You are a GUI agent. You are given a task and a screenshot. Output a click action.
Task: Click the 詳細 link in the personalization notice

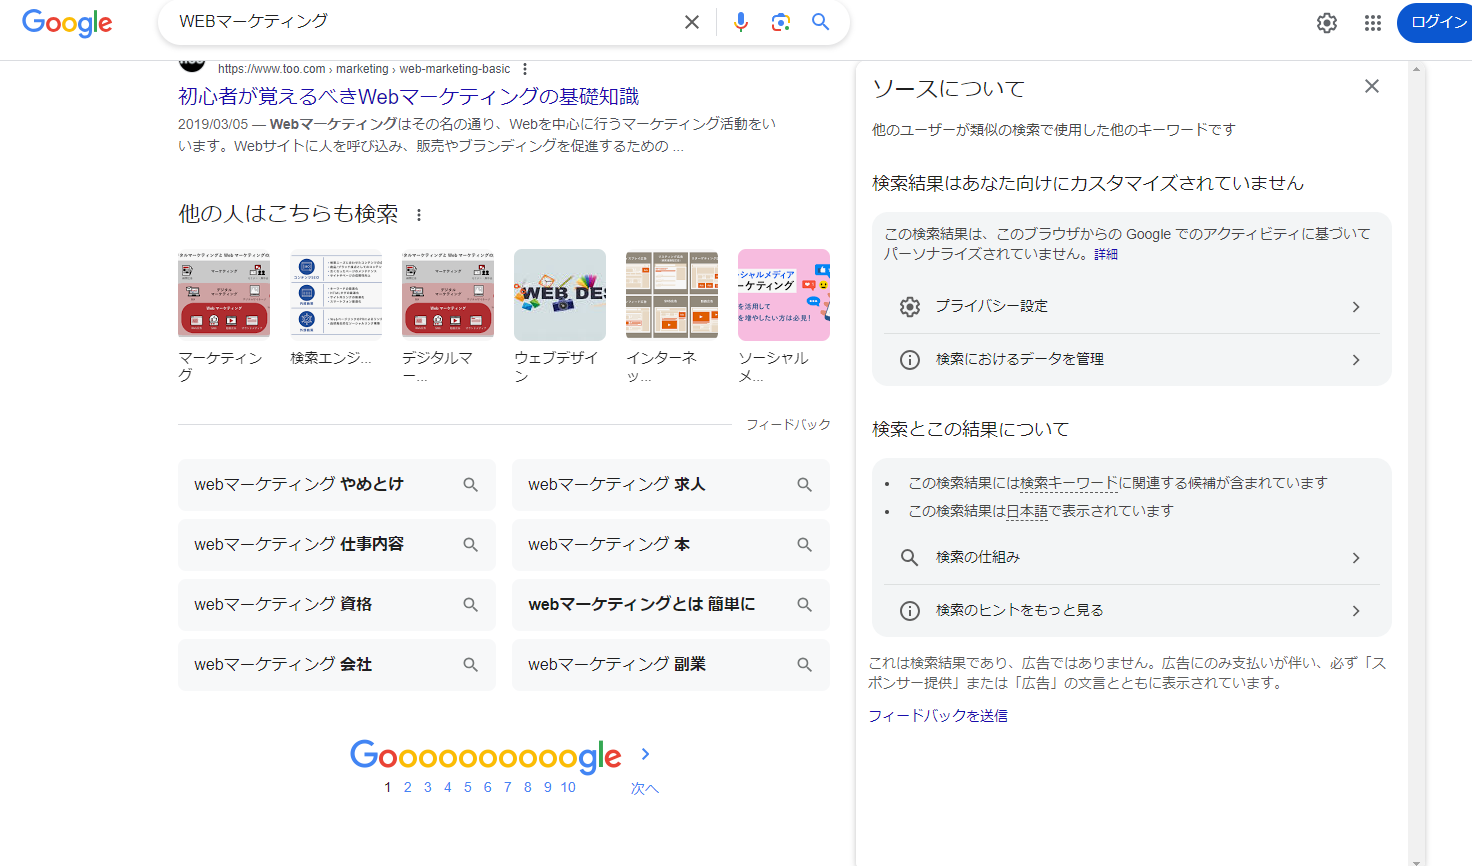(1106, 254)
